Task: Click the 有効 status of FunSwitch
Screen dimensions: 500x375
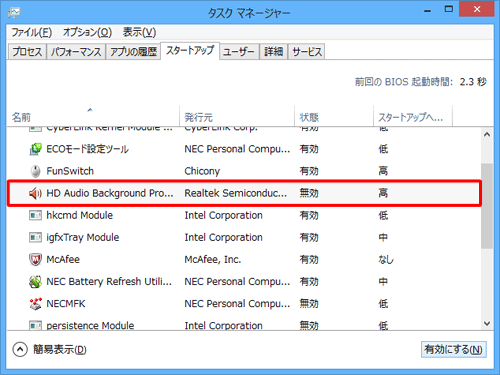Action: [309, 171]
